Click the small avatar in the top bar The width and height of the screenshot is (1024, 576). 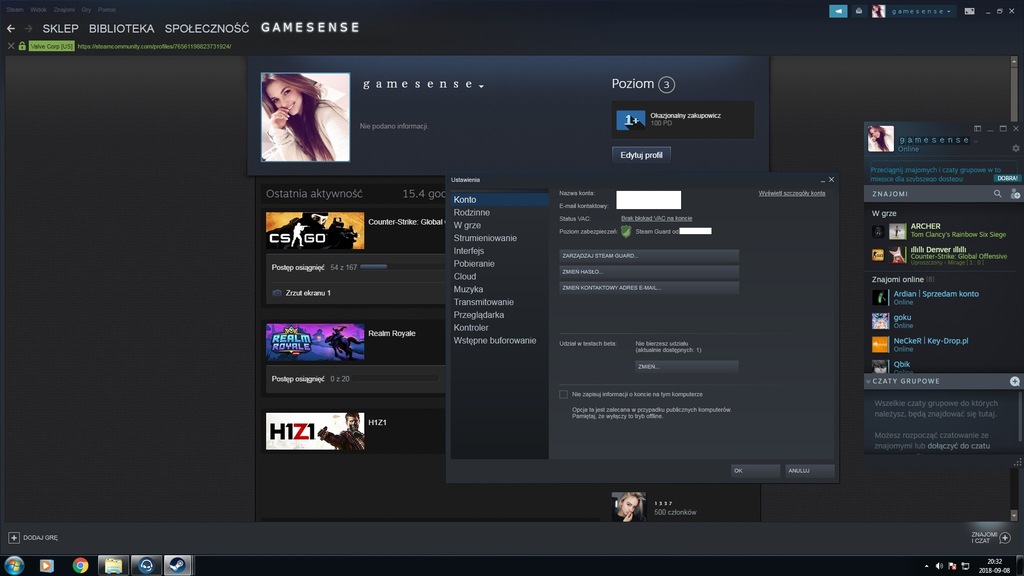(x=878, y=11)
